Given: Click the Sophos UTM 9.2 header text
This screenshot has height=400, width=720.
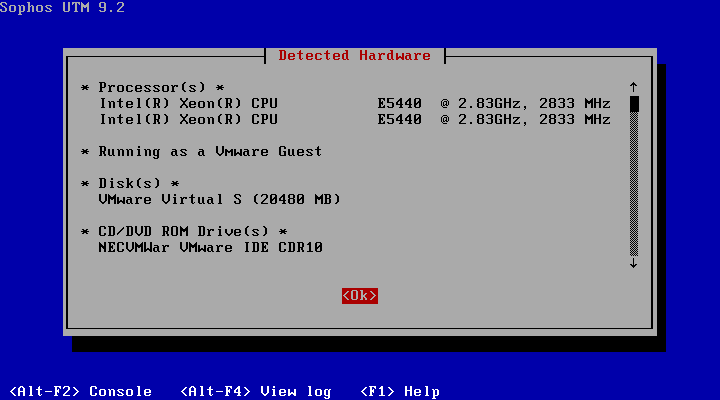Looking at the screenshot, I should 62,8.
